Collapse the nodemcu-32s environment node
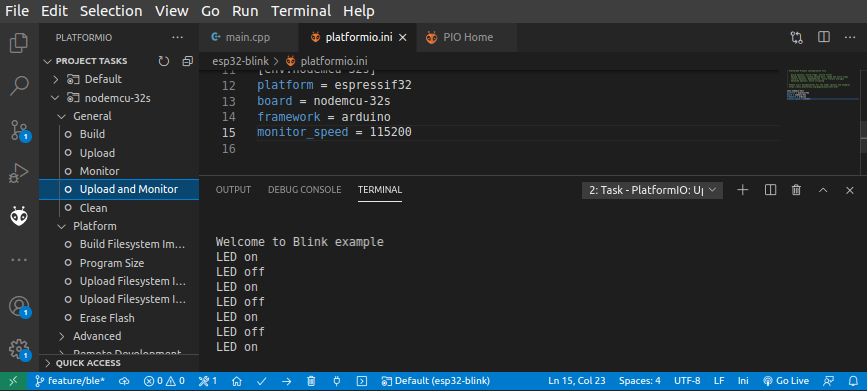Screen dimensions: 867x391 55,98
